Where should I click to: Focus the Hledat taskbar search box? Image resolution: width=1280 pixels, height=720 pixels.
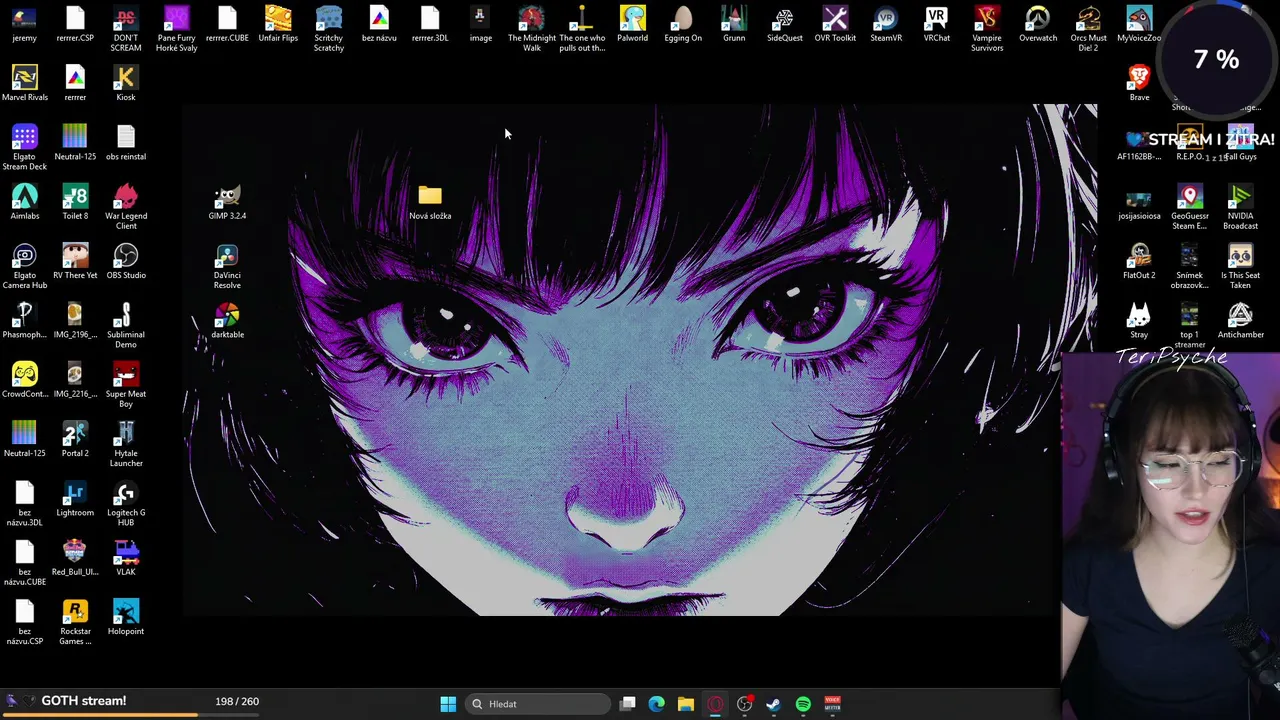click(x=540, y=704)
